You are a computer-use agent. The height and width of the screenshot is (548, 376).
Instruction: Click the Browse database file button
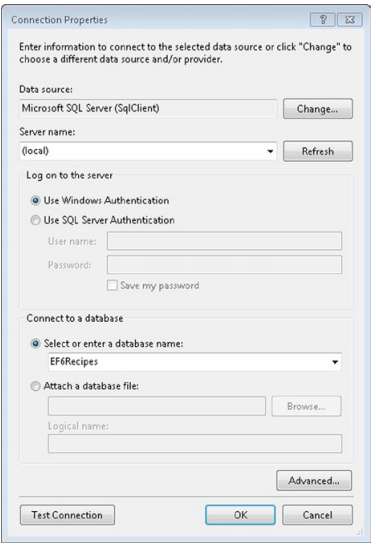[x=306, y=406]
